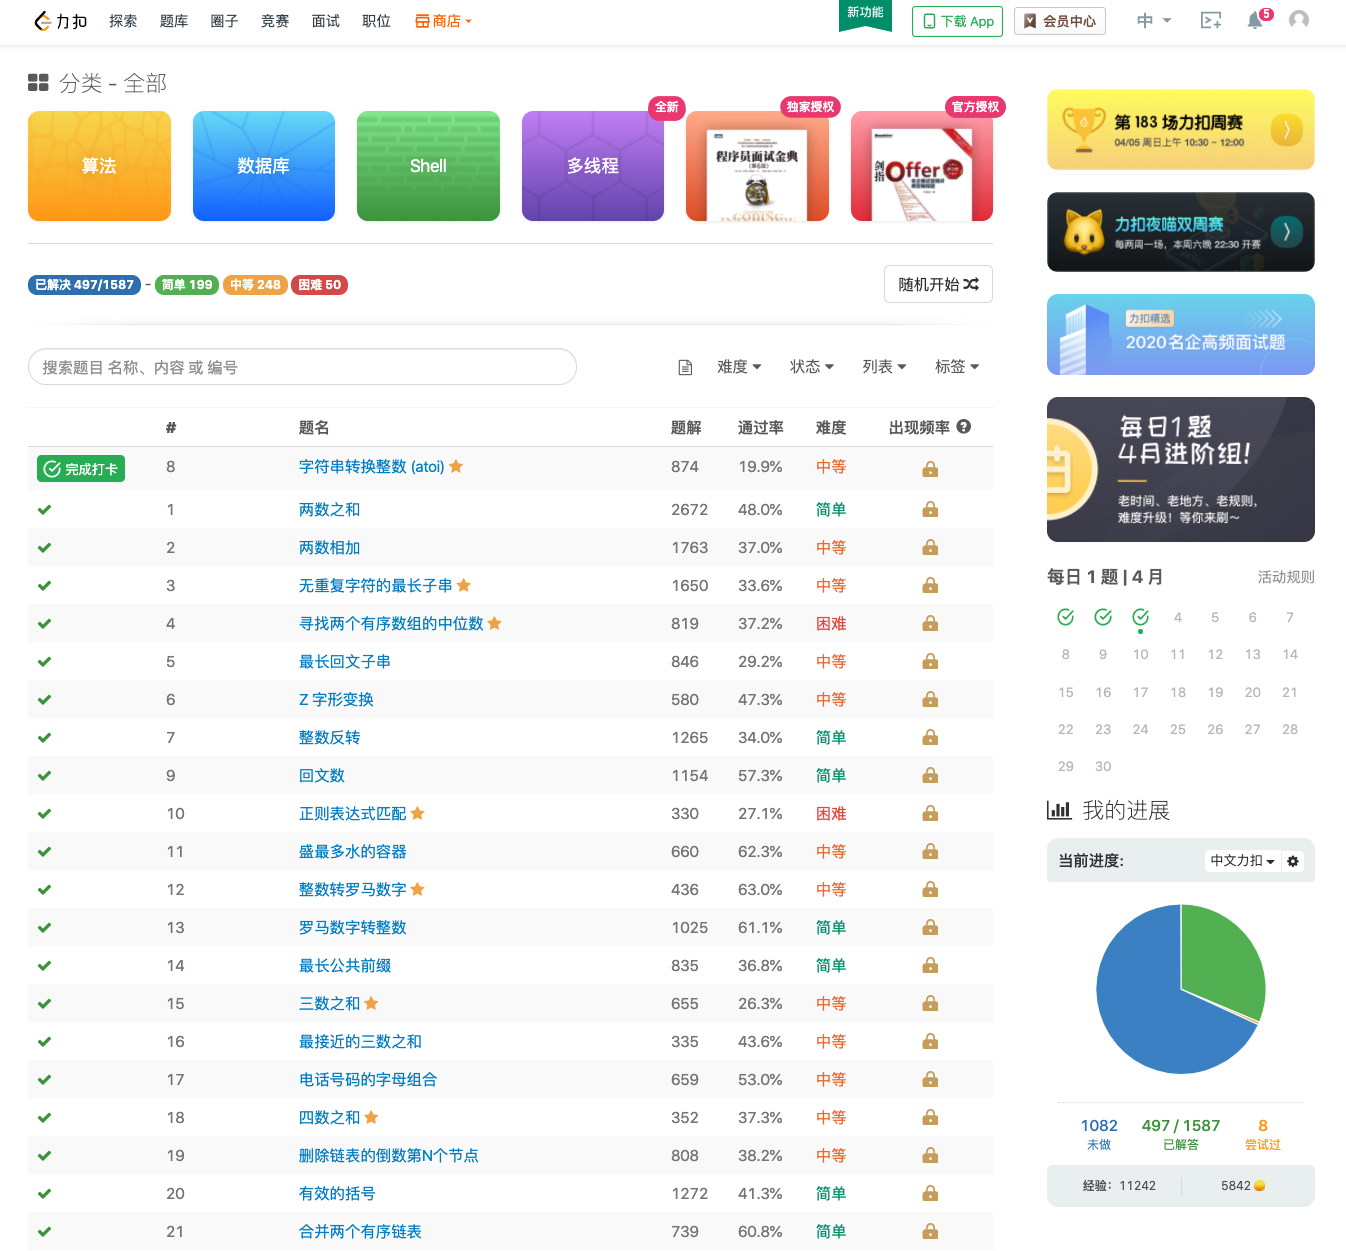Screen dimensions: 1346x1251
Task: Open the 难度 filter dropdown
Action: point(739,366)
